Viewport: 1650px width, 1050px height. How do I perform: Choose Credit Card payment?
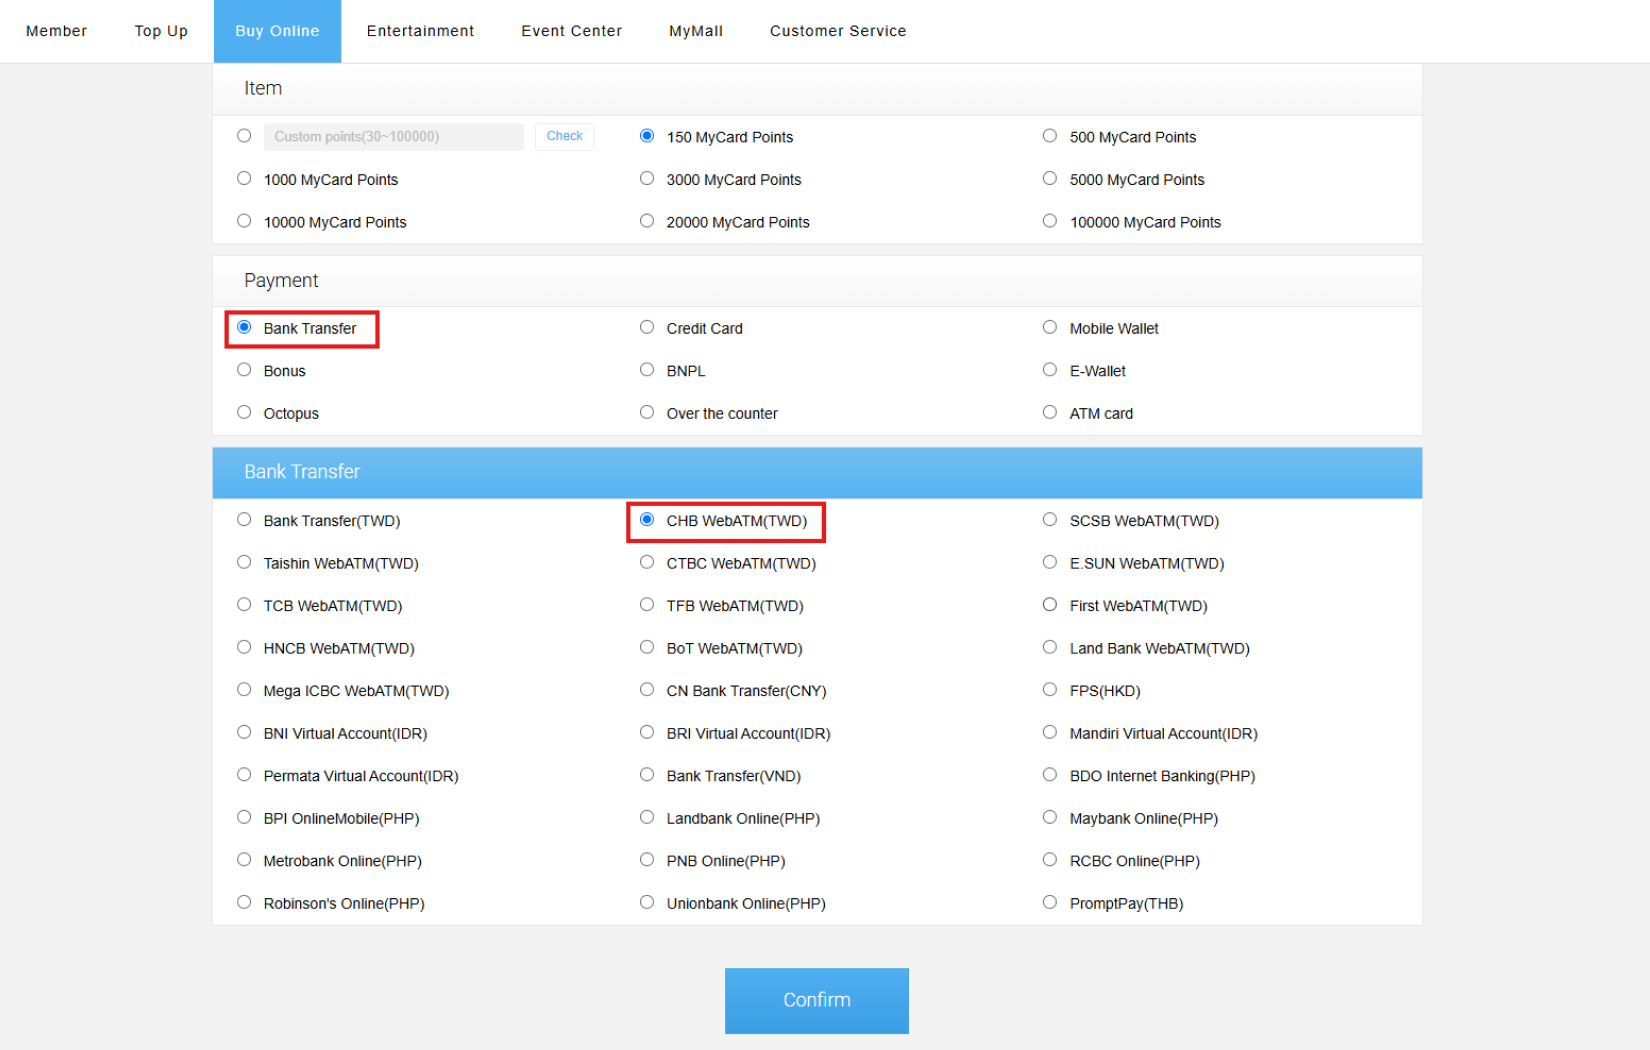(x=647, y=327)
